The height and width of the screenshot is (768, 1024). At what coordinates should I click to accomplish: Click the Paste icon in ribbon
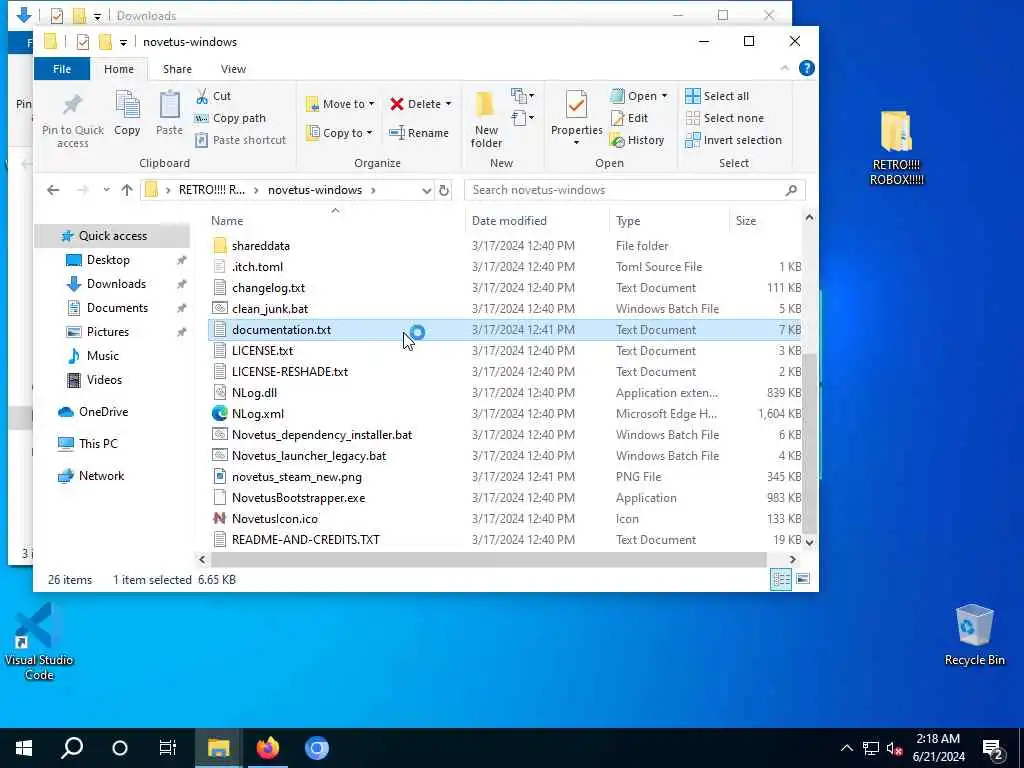(x=170, y=105)
